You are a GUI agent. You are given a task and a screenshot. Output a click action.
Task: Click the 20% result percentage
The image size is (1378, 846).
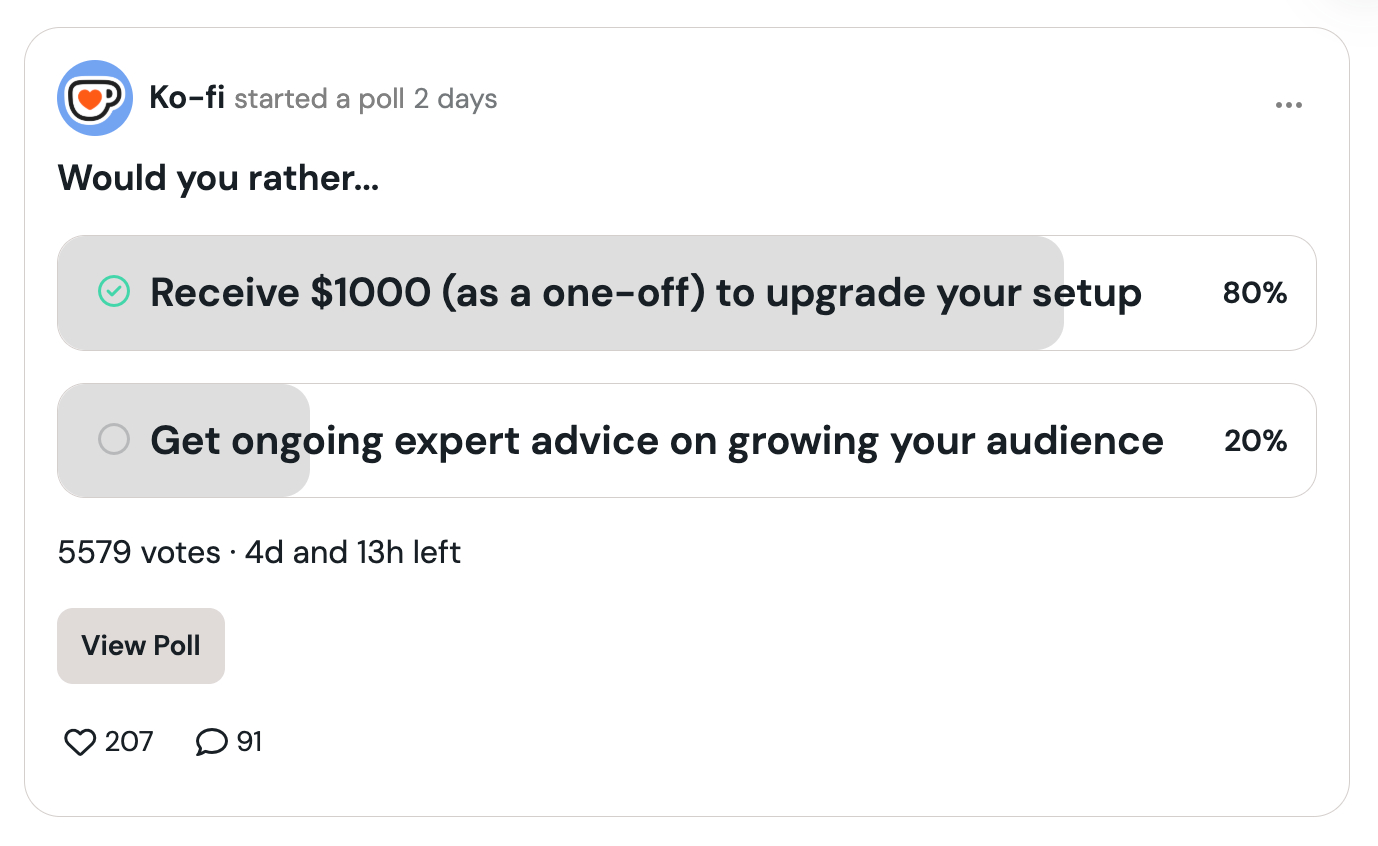[x=1255, y=440]
